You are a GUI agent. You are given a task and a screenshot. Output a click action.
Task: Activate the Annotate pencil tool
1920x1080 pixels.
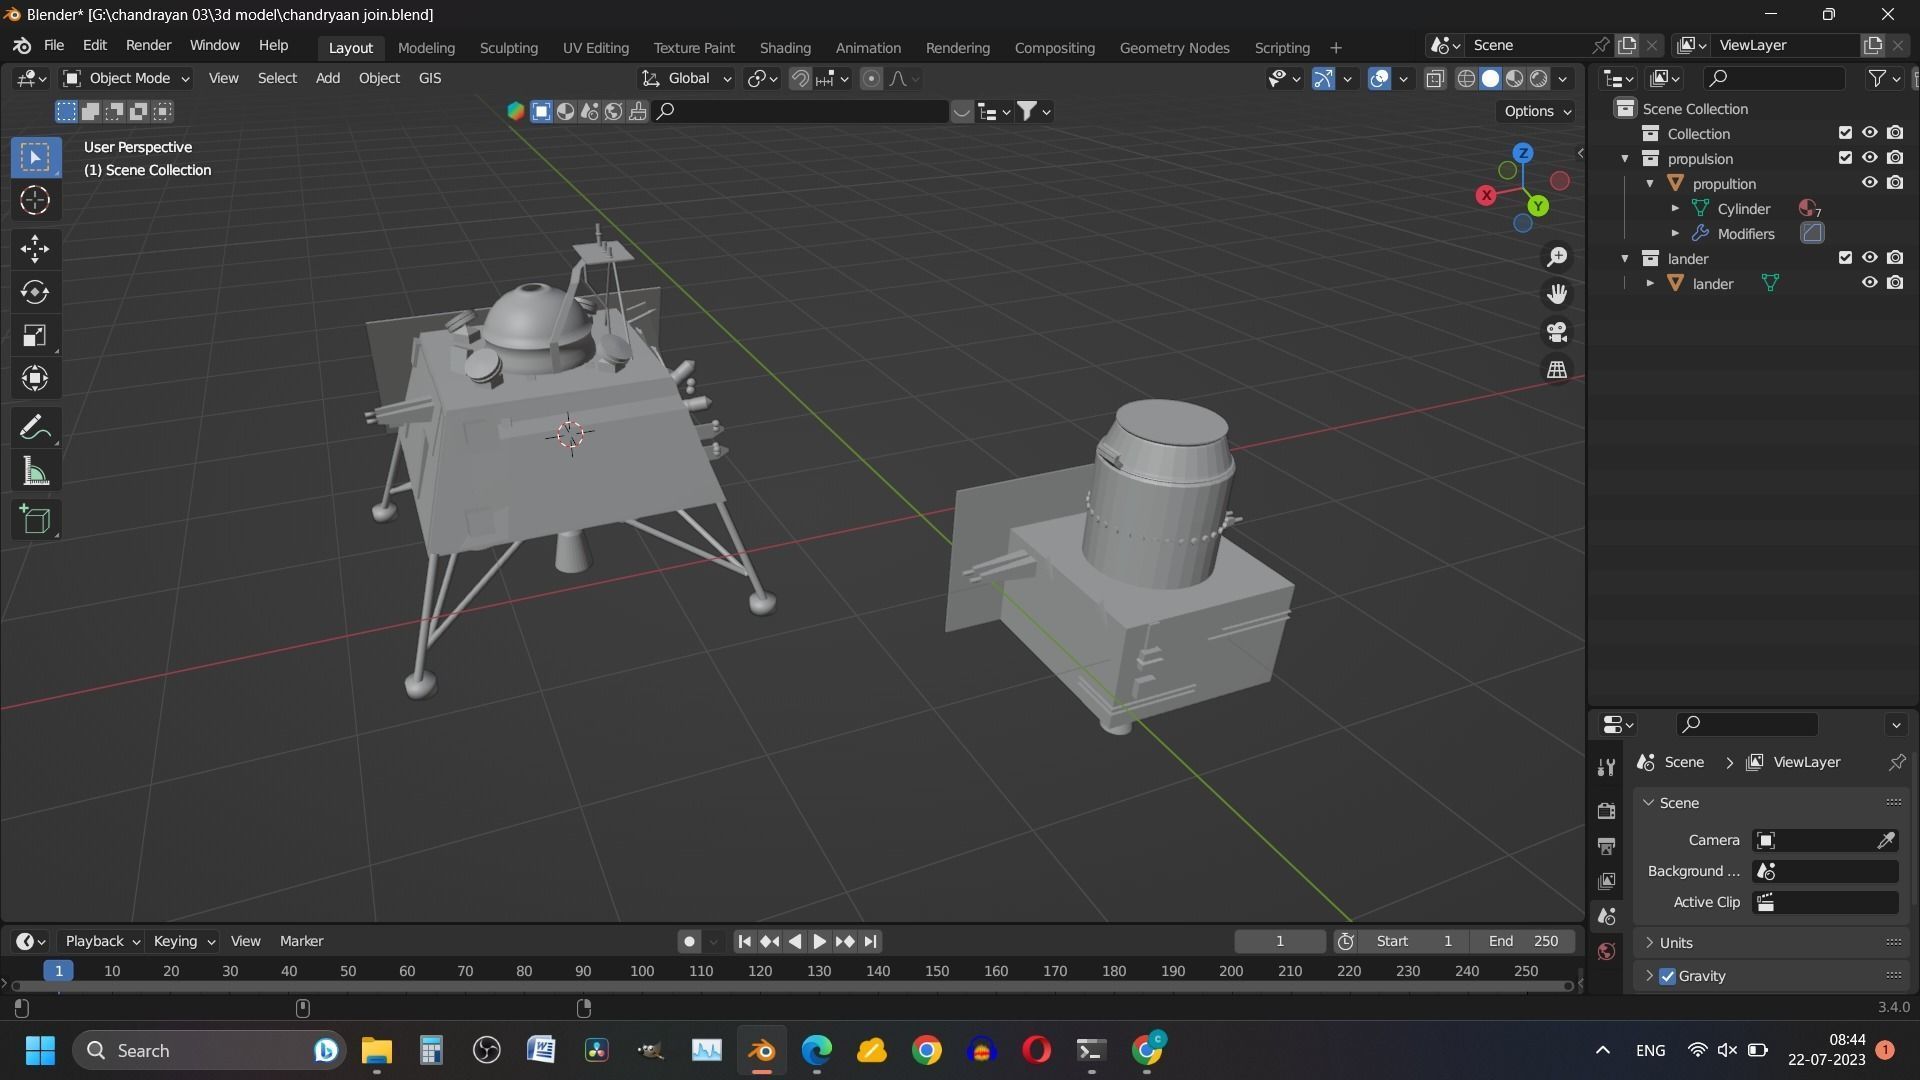tap(35, 428)
